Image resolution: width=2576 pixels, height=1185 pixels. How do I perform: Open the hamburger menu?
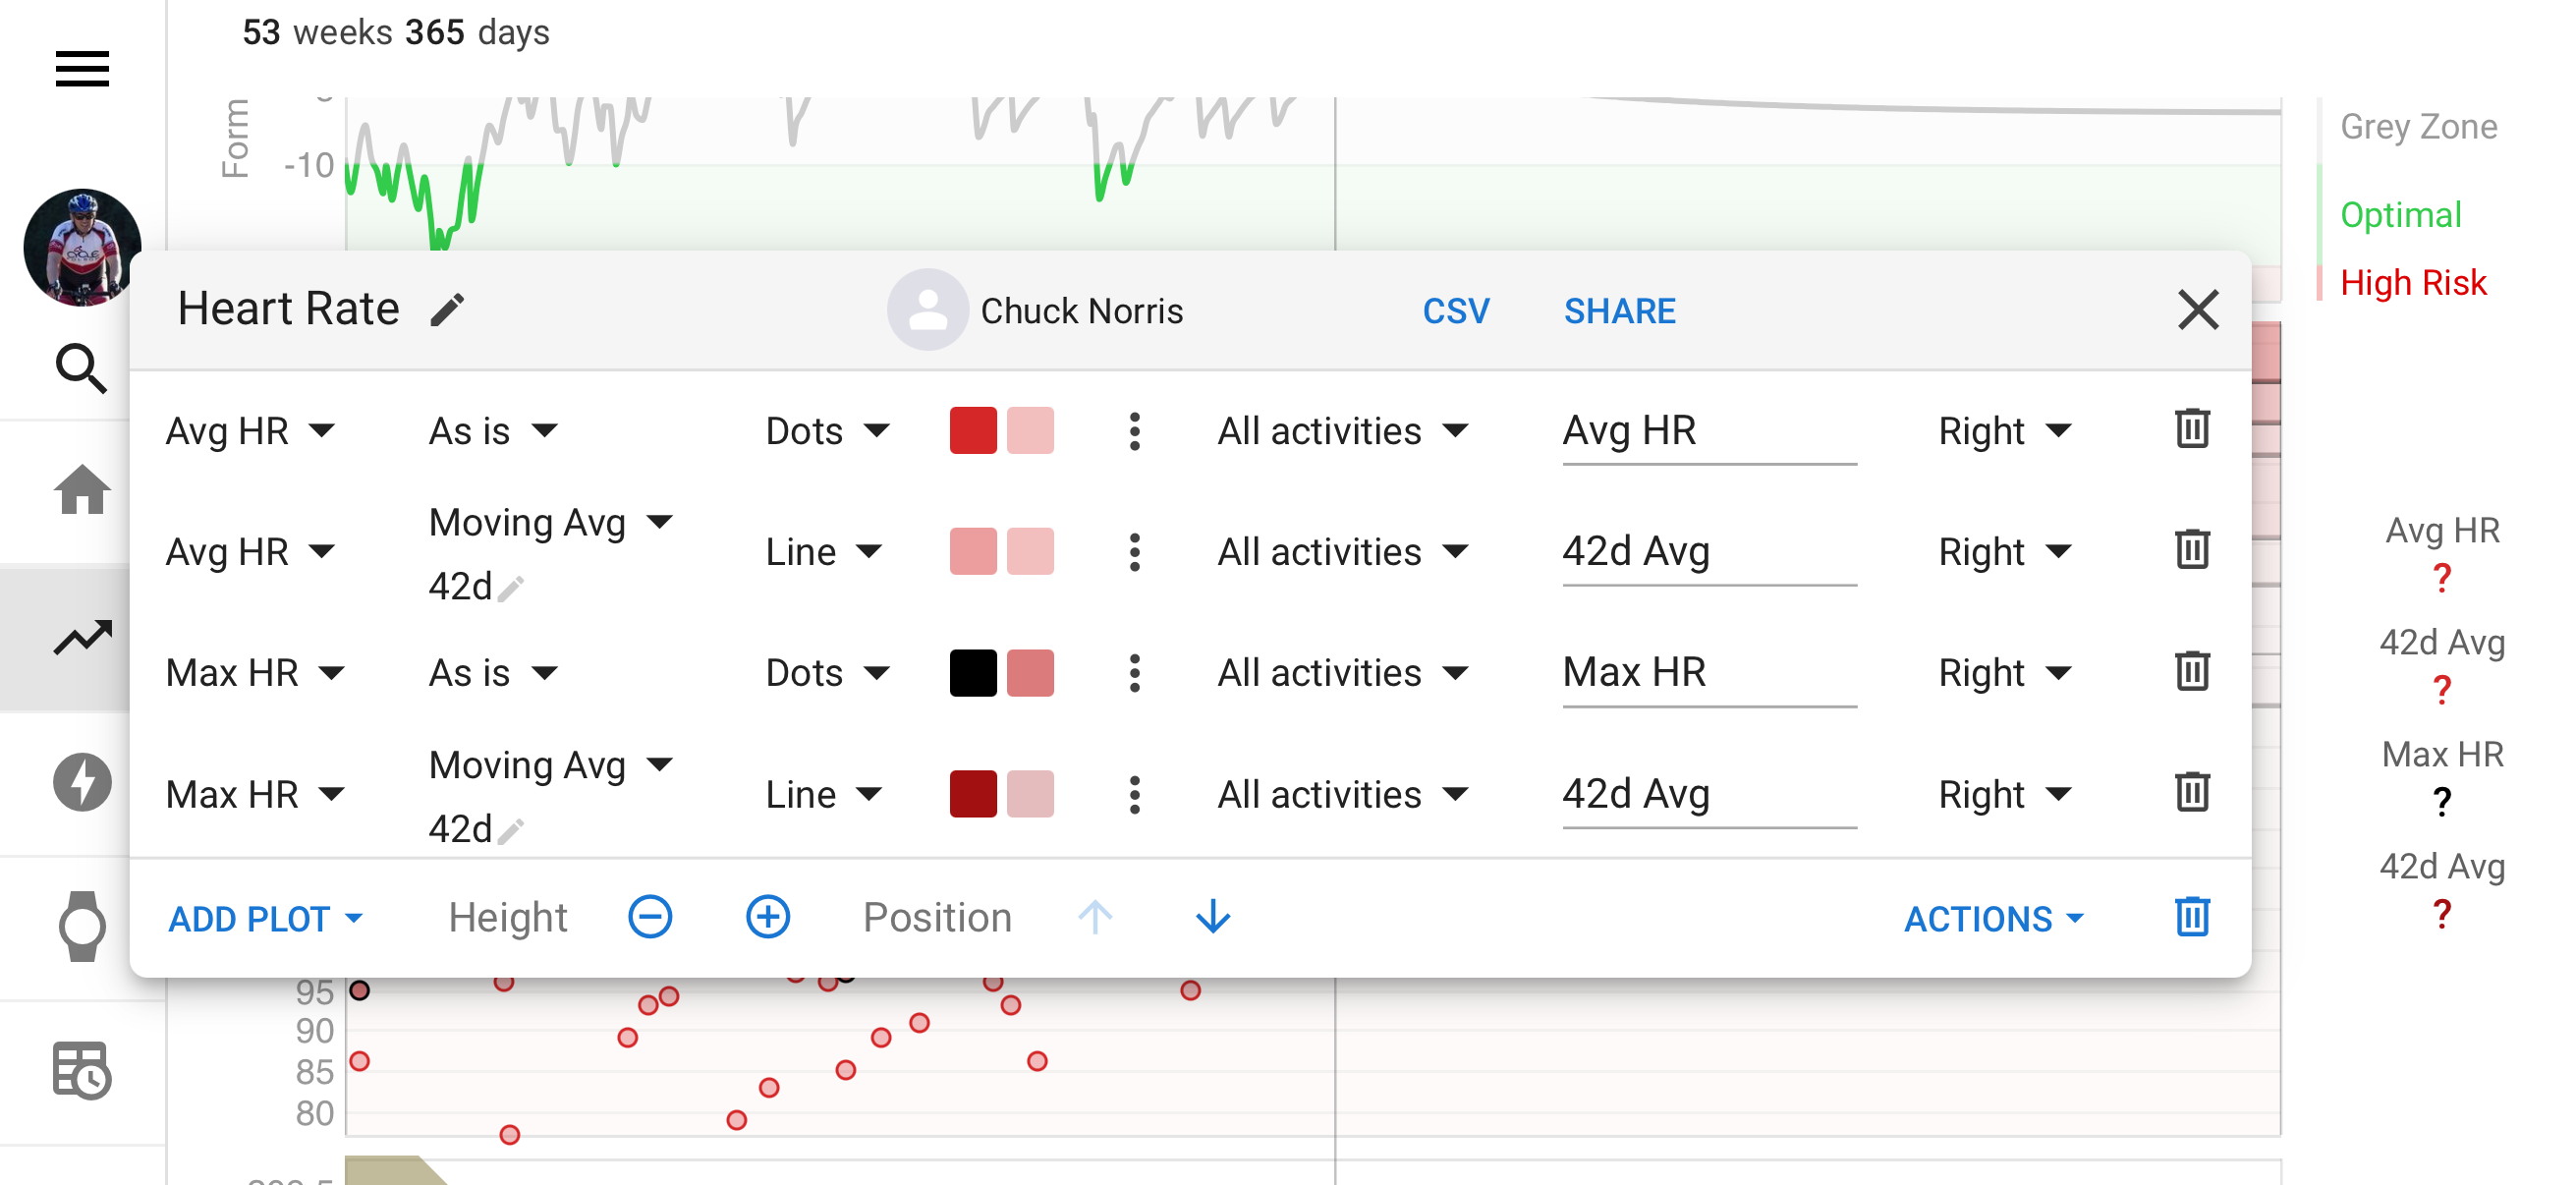(x=82, y=69)
